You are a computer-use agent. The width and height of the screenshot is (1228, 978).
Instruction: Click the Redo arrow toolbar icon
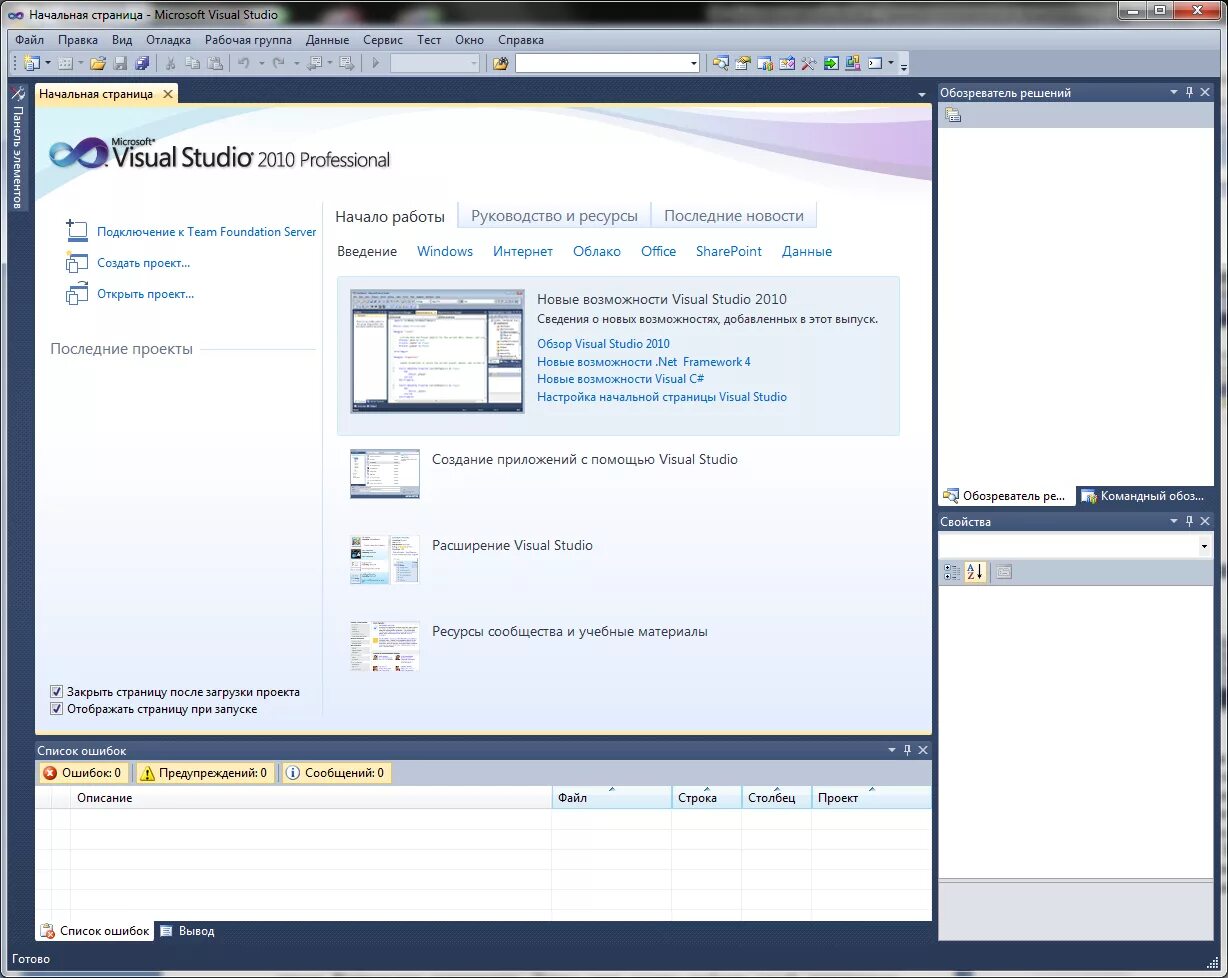(x=278, y=63)
